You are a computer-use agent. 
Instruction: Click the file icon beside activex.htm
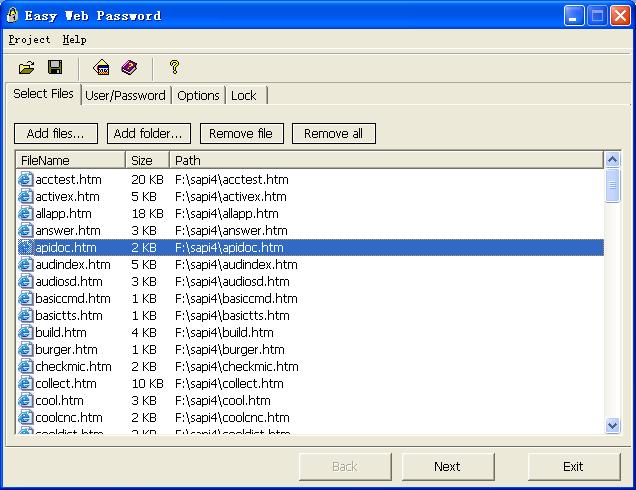(x=25, y=196)
